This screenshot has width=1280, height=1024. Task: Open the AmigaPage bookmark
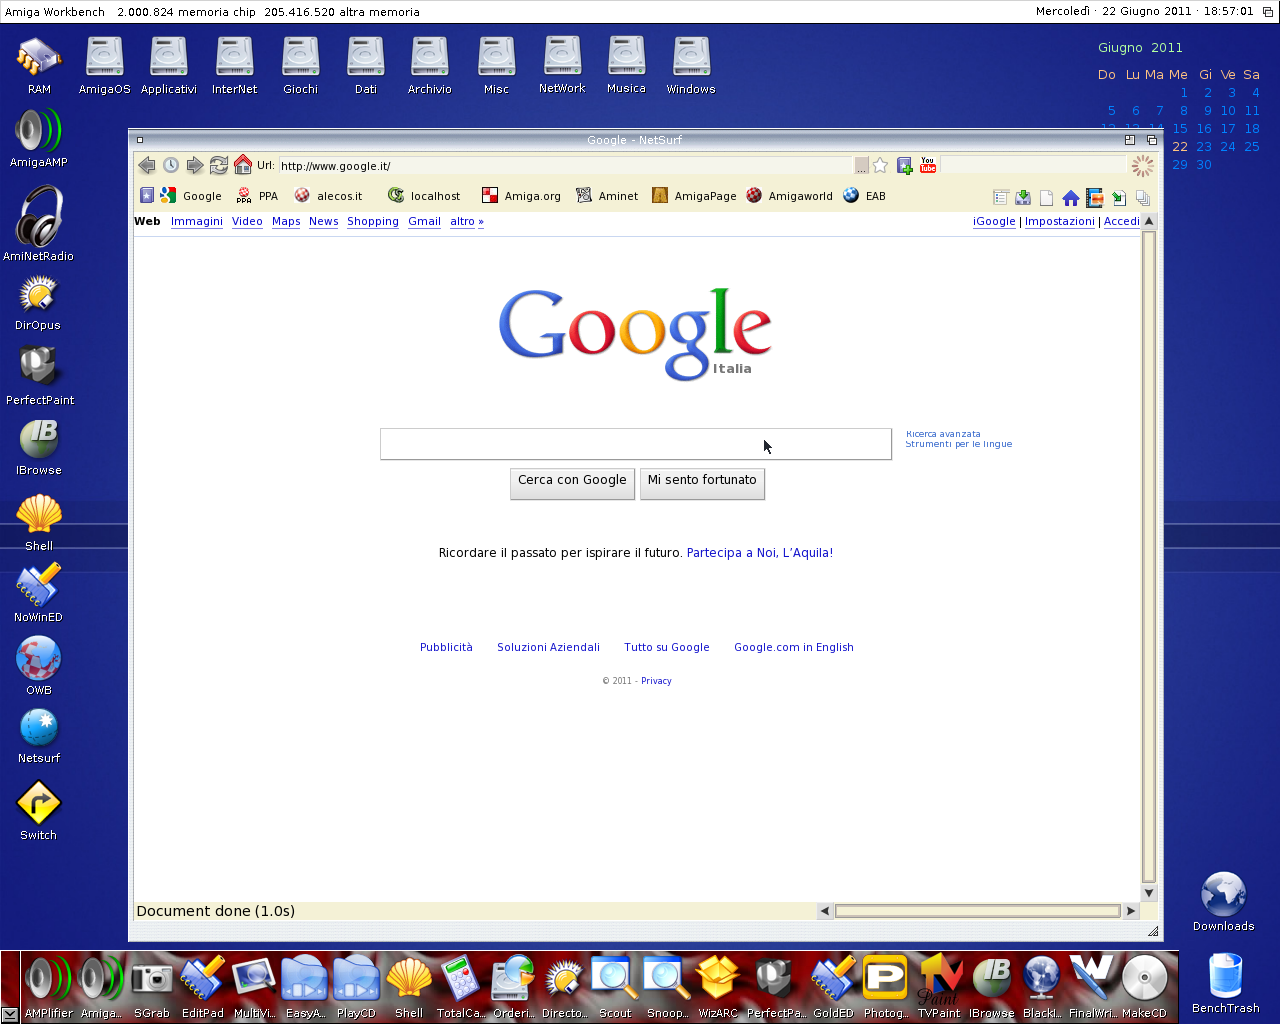[694, 196]
